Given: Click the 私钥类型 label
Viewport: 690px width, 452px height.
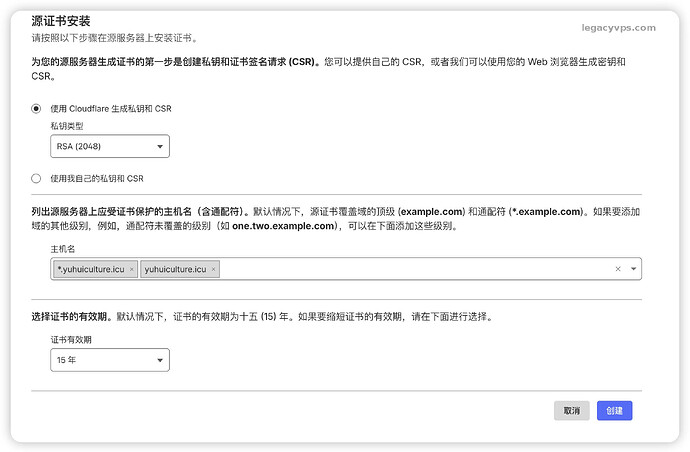Looking at the screenshot, I should point(67,126).
